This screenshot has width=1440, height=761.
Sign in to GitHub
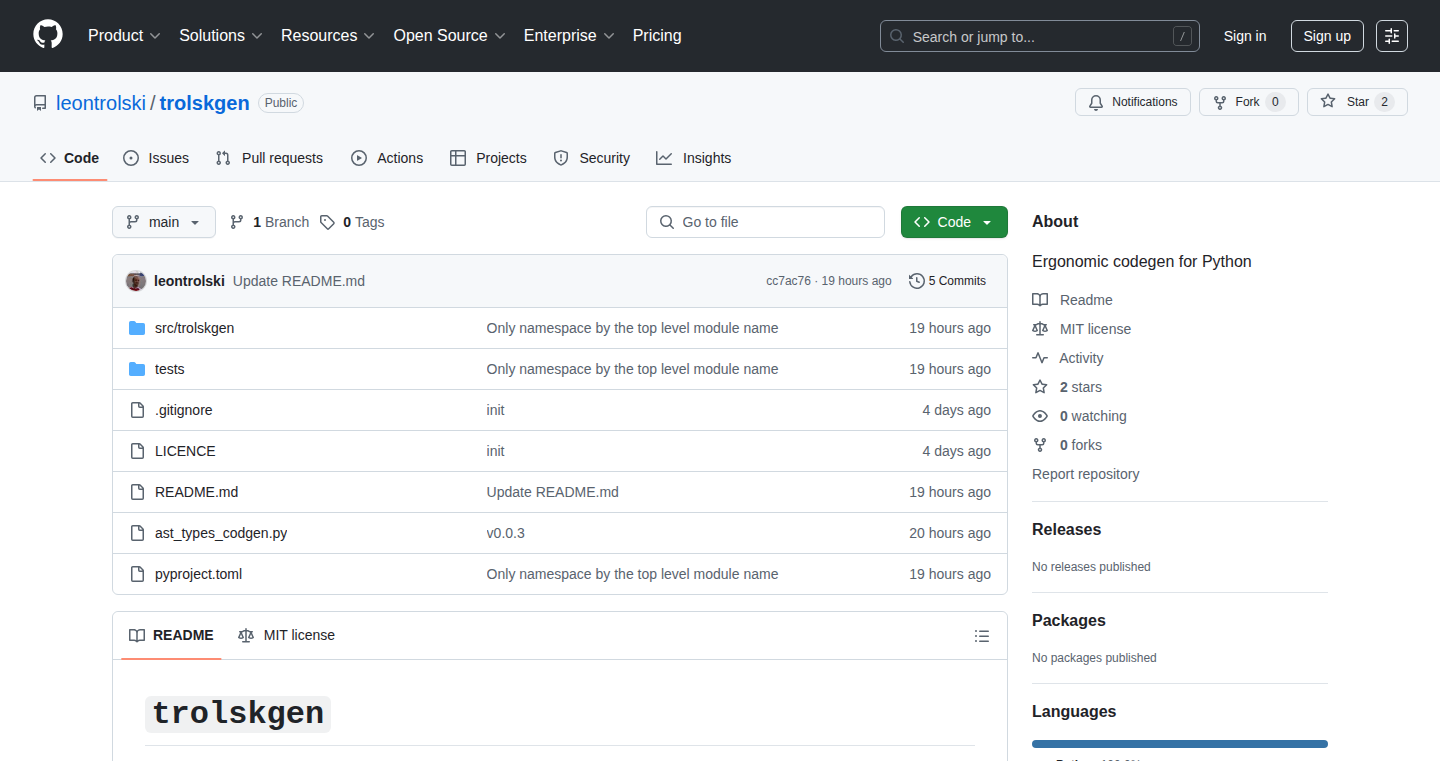click(1245, 36)
